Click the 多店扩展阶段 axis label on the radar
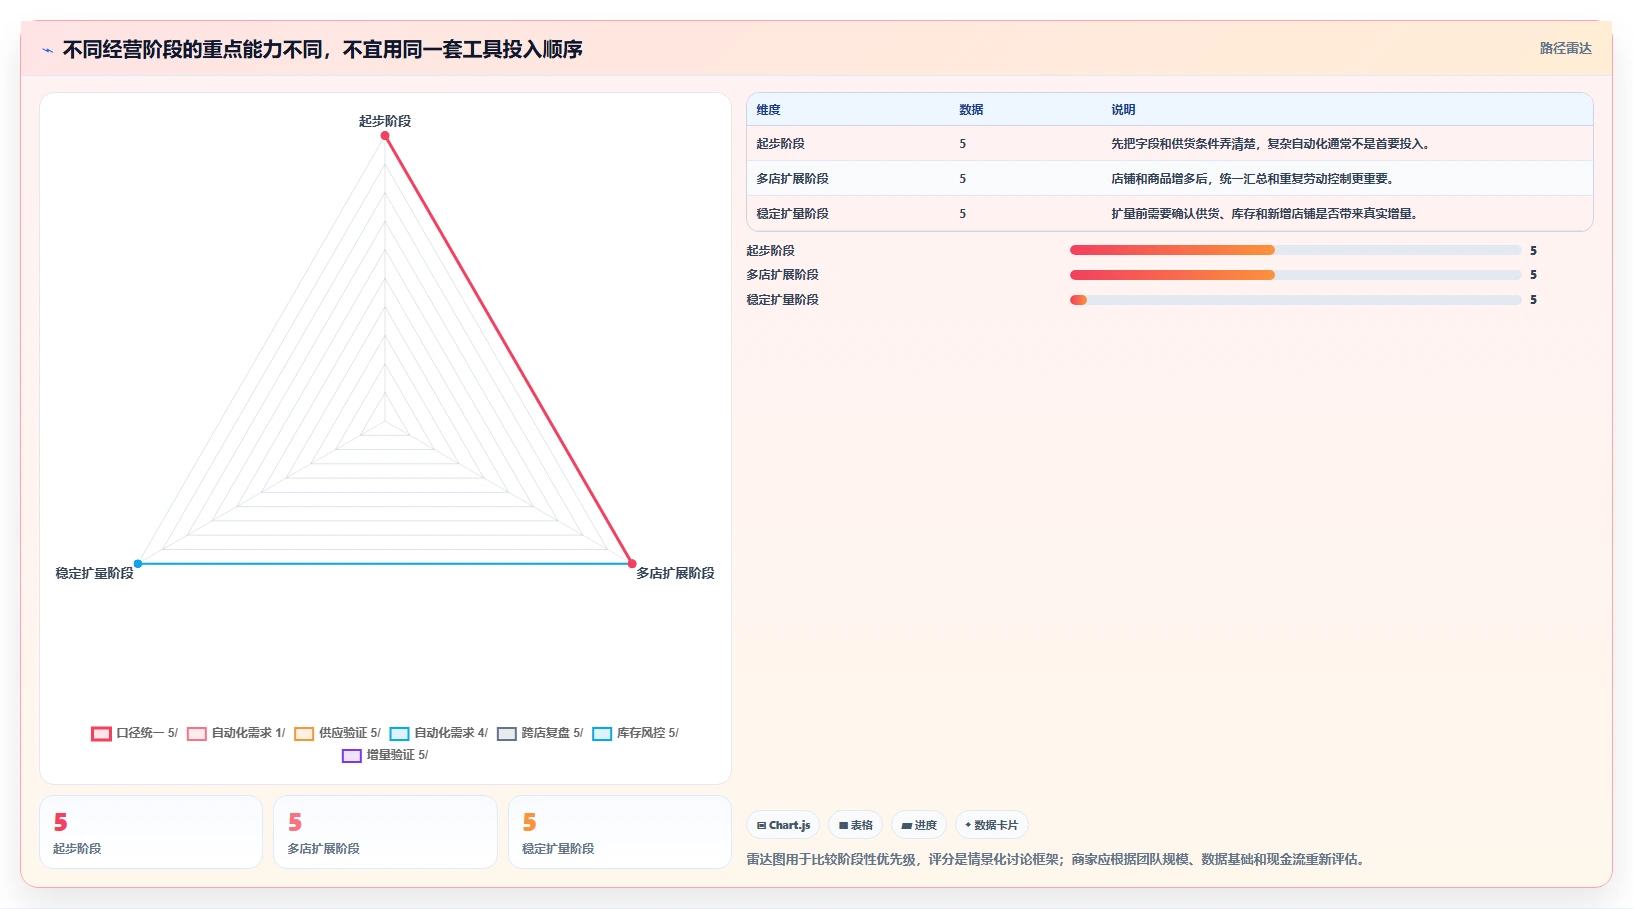Screen dimensions: 1633x909 676,573
